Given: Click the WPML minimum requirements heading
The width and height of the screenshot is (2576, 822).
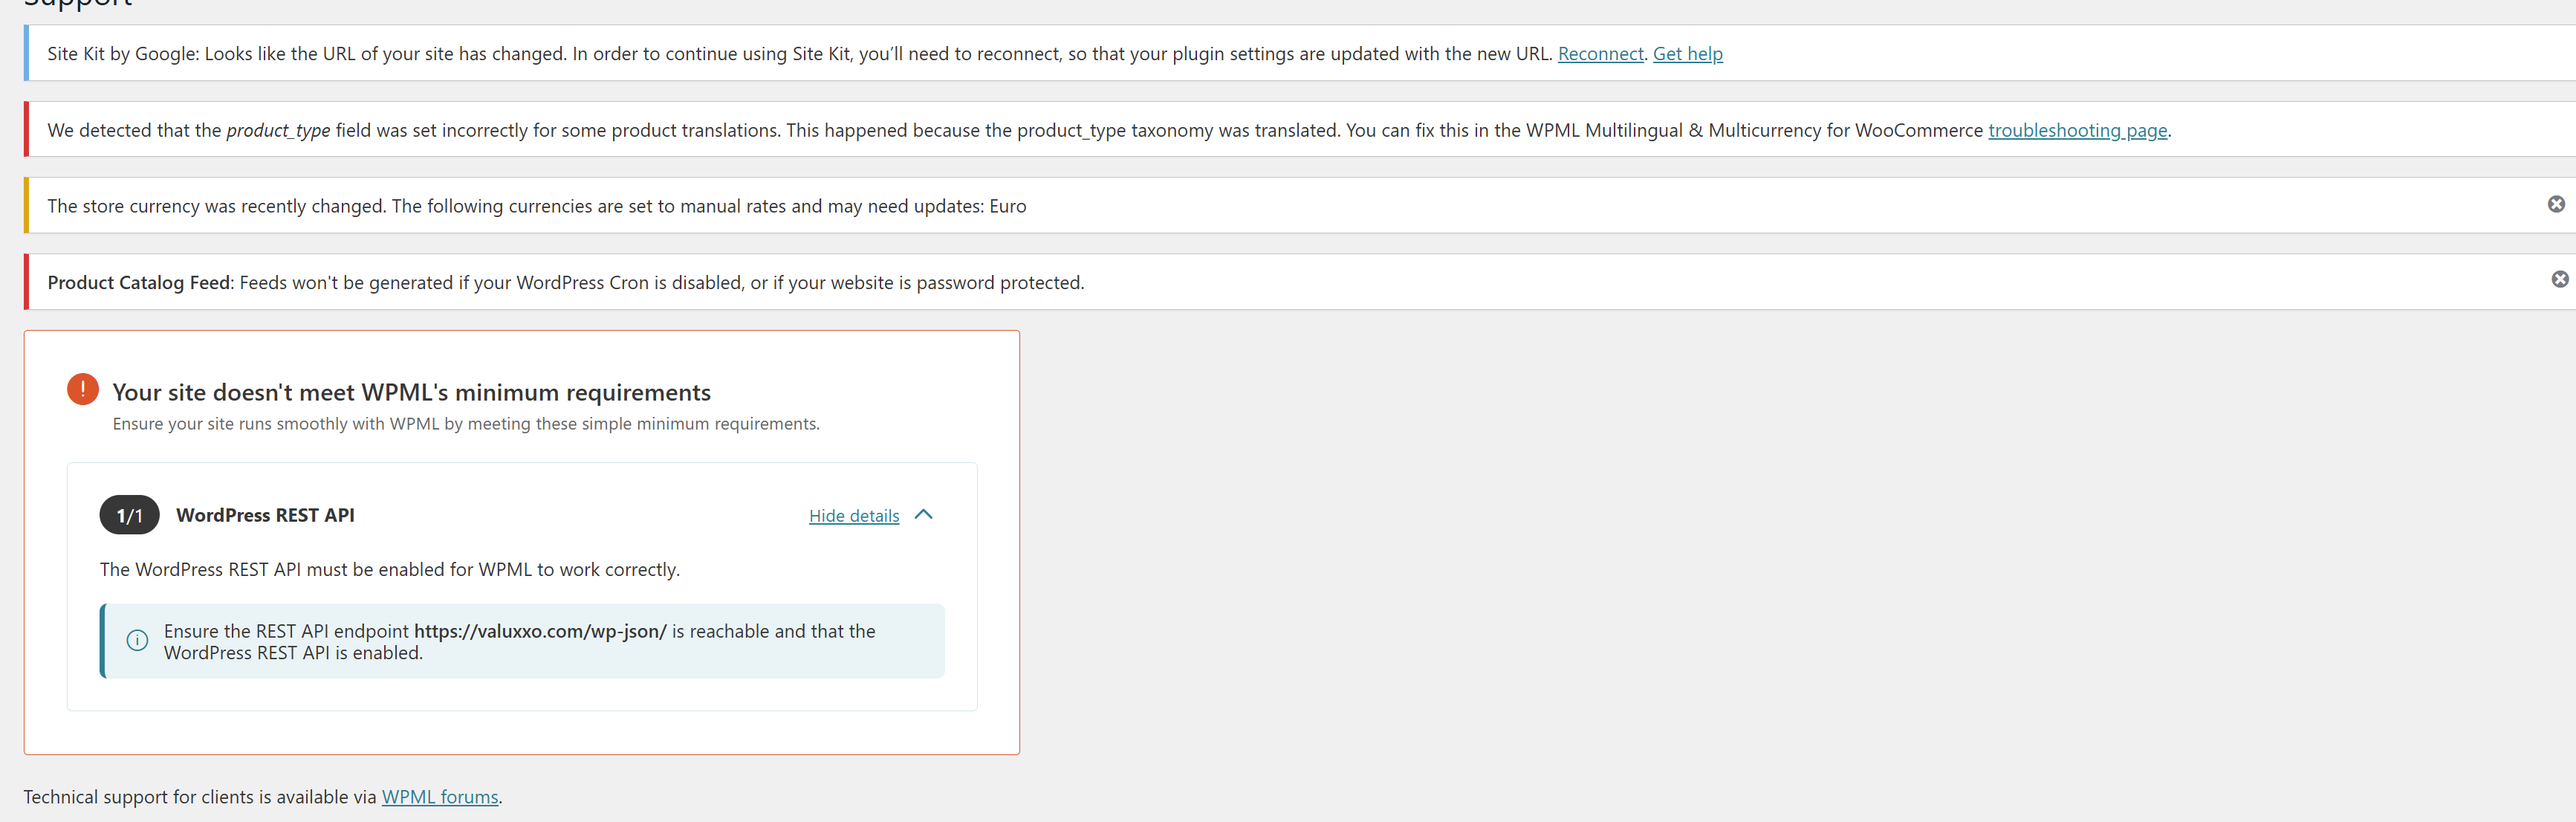Looking at the screenshot, I should coord(411,392).
